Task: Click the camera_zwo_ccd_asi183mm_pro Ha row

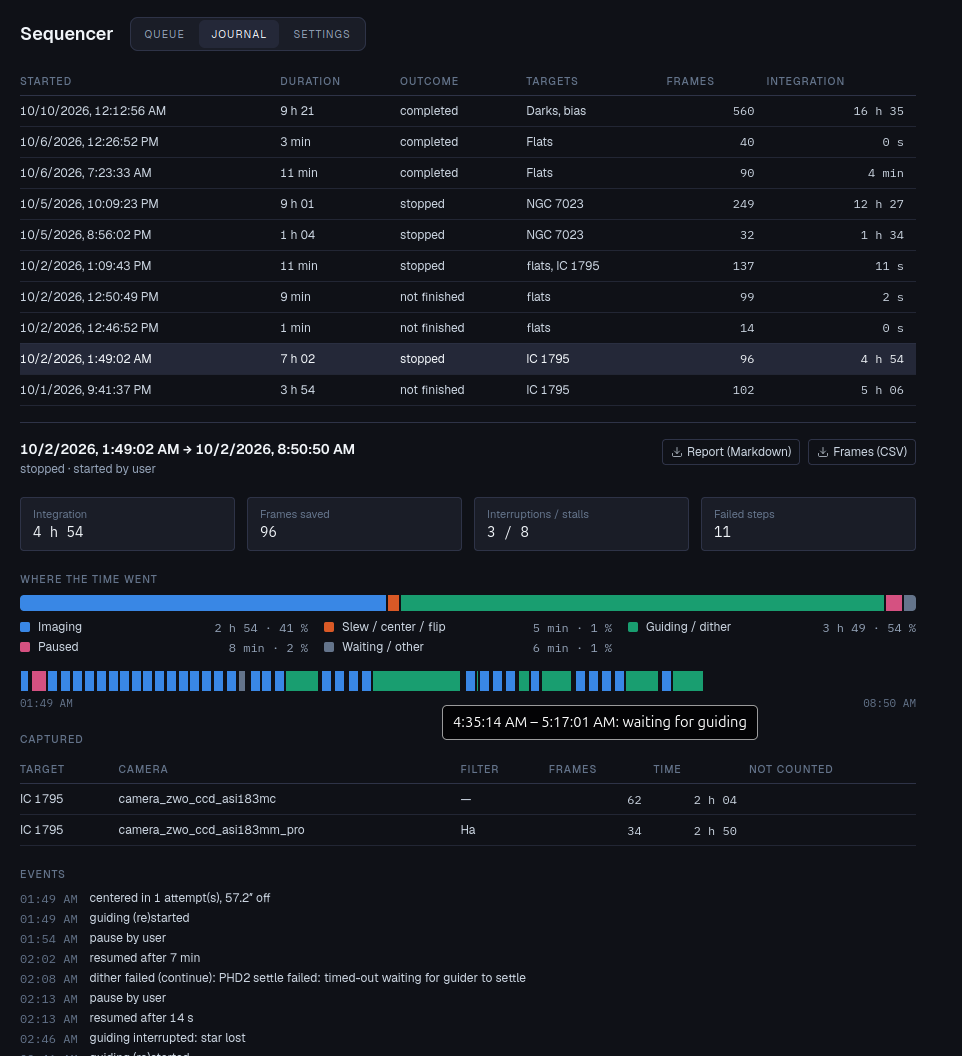Action: click(x=468, y=830)
